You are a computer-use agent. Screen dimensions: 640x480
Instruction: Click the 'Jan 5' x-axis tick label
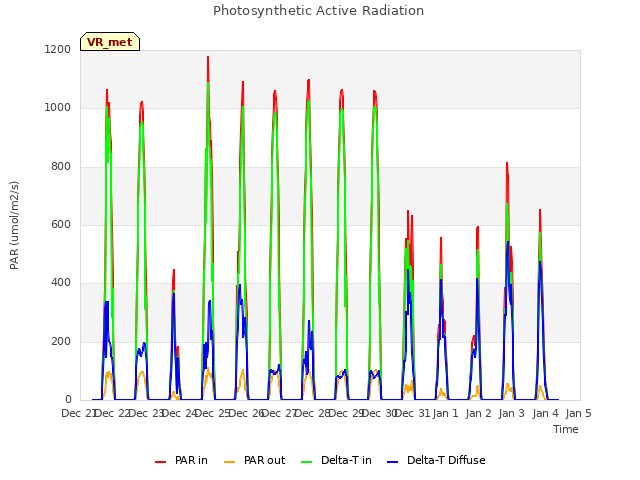(578, 413)
